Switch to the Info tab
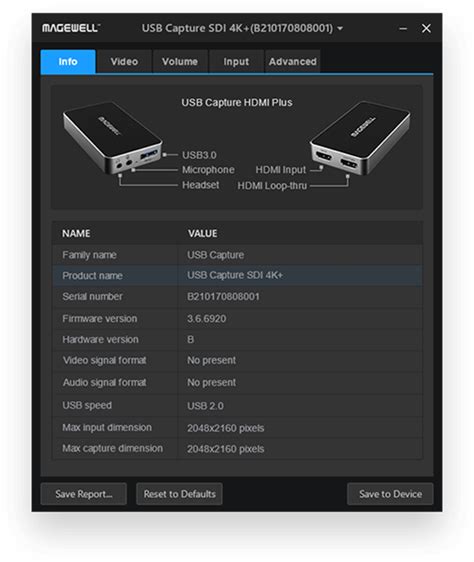Screen dimensions: 474x562 point(68,62)
